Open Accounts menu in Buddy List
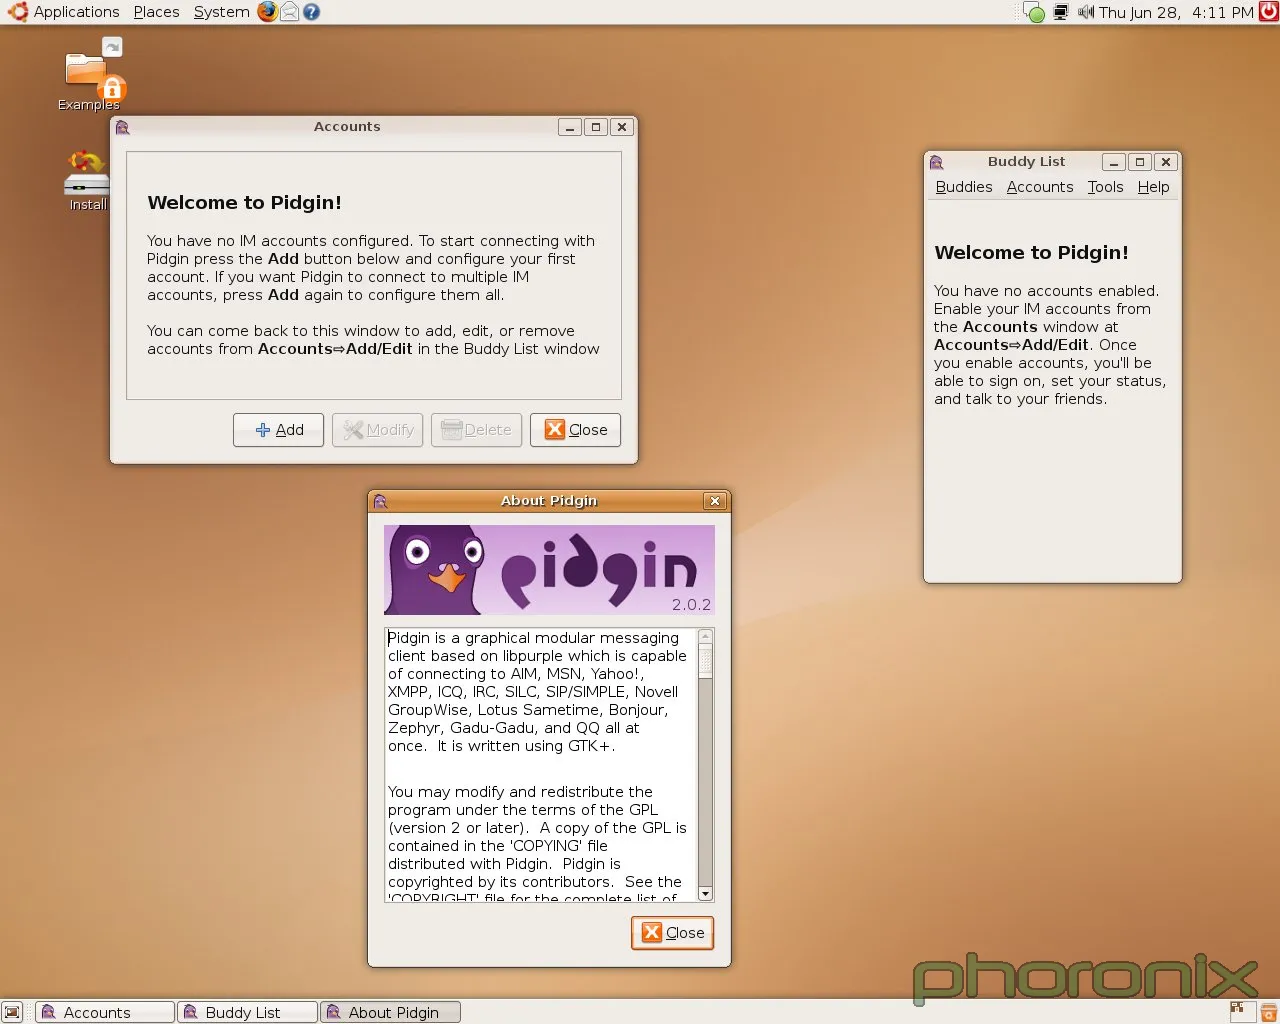The height and width of the screenshot is (1024, 1280). tap(1040, 187)
